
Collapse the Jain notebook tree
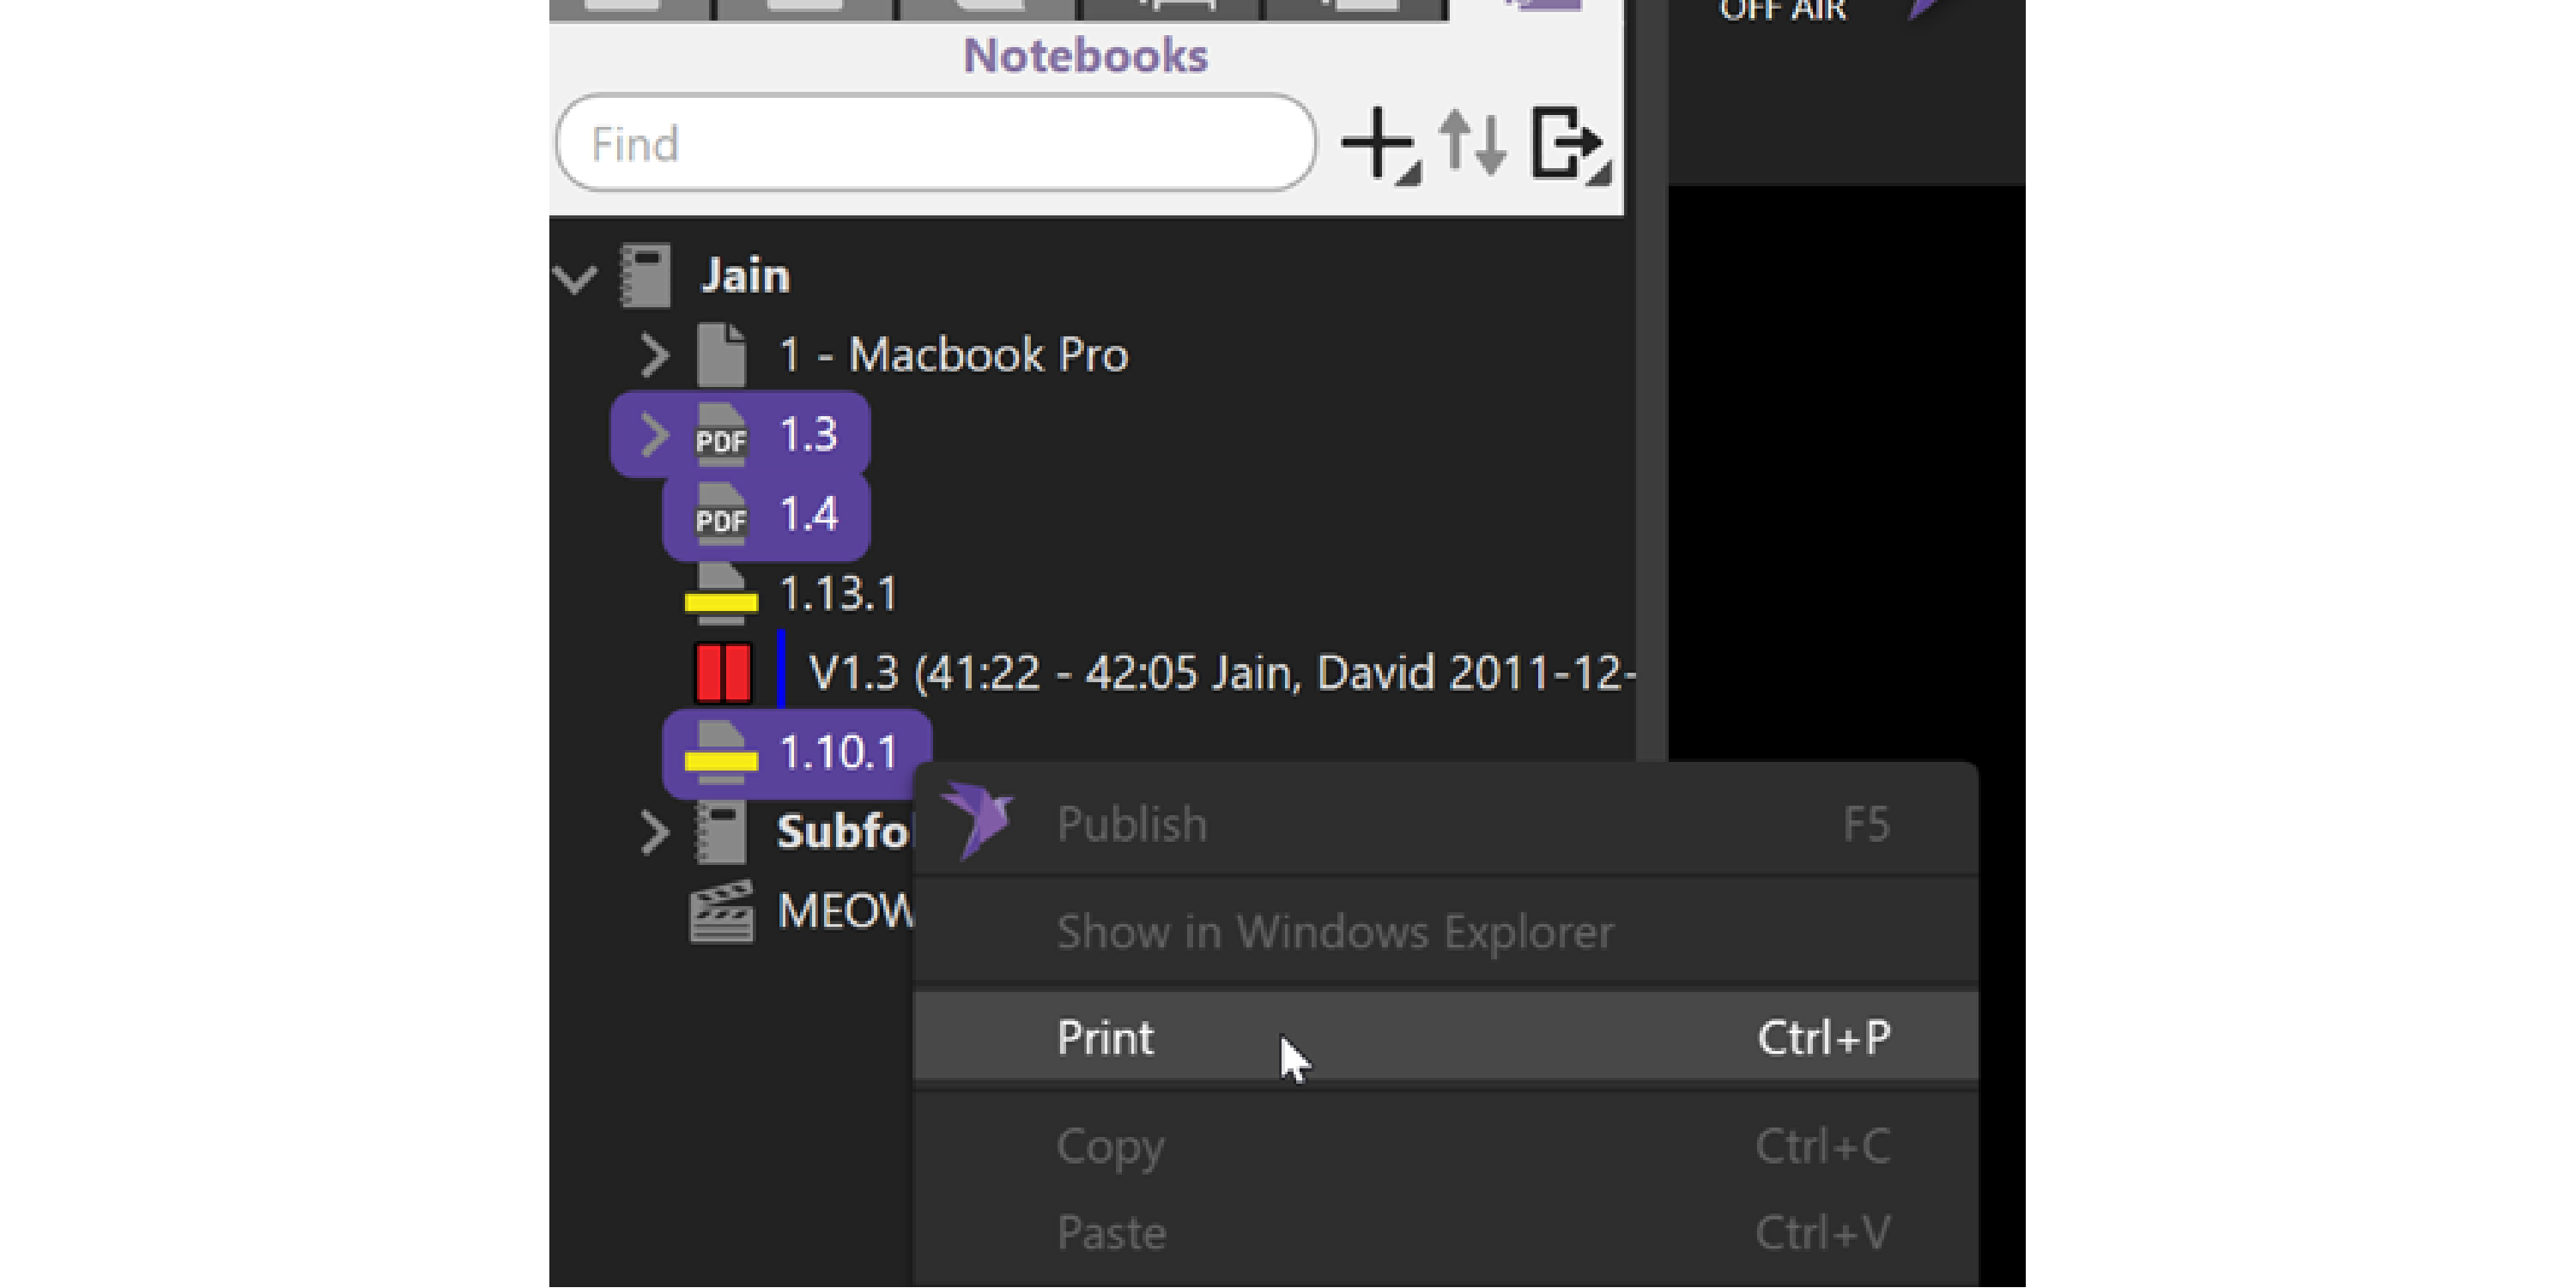click(x=575, y=278)
